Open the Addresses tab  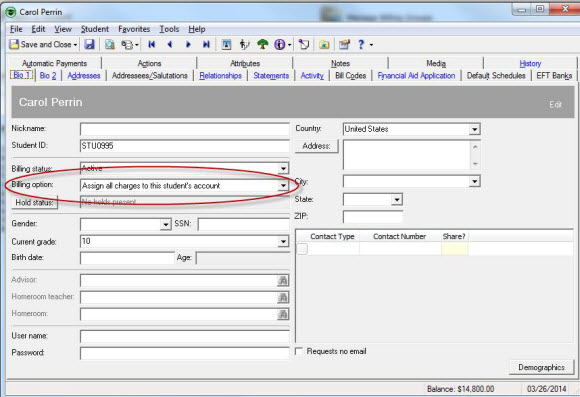(x=84, y=75)
